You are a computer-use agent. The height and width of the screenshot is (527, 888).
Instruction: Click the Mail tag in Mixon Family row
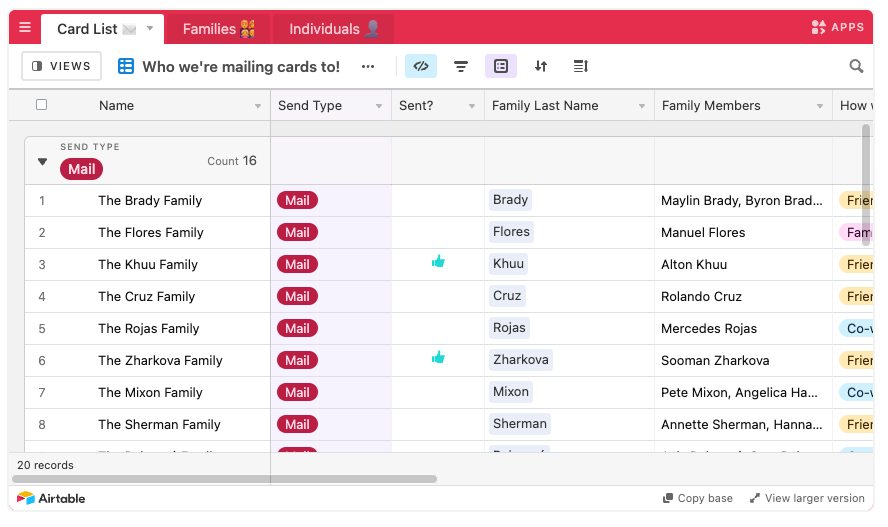click(x=297, y=393)
